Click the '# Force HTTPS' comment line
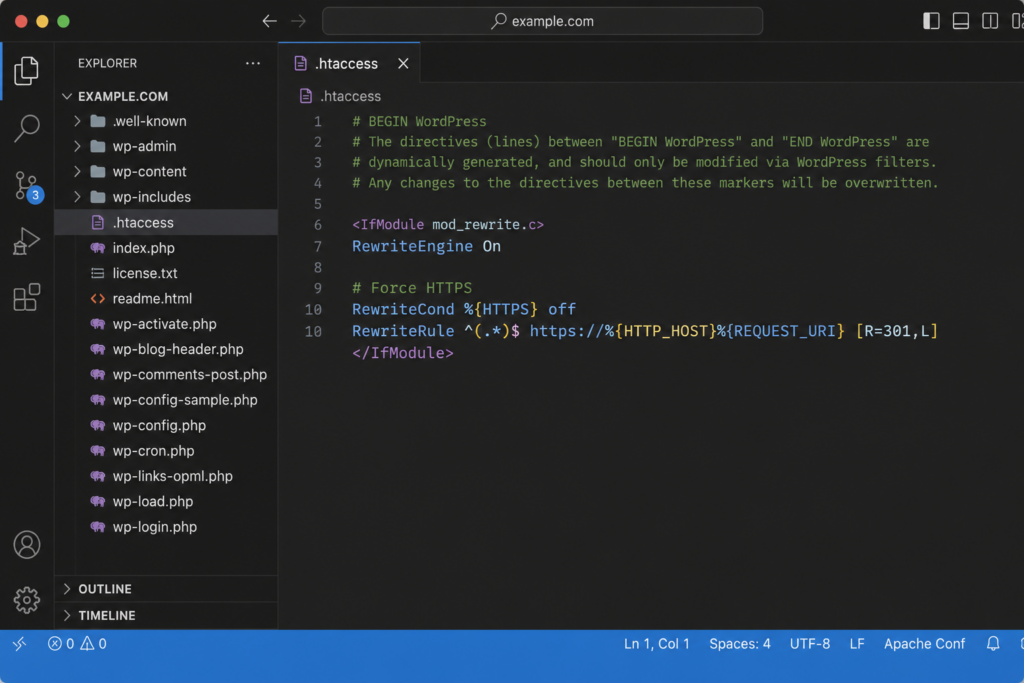This screenshot has width=1024, height=683. pos(412,288)
